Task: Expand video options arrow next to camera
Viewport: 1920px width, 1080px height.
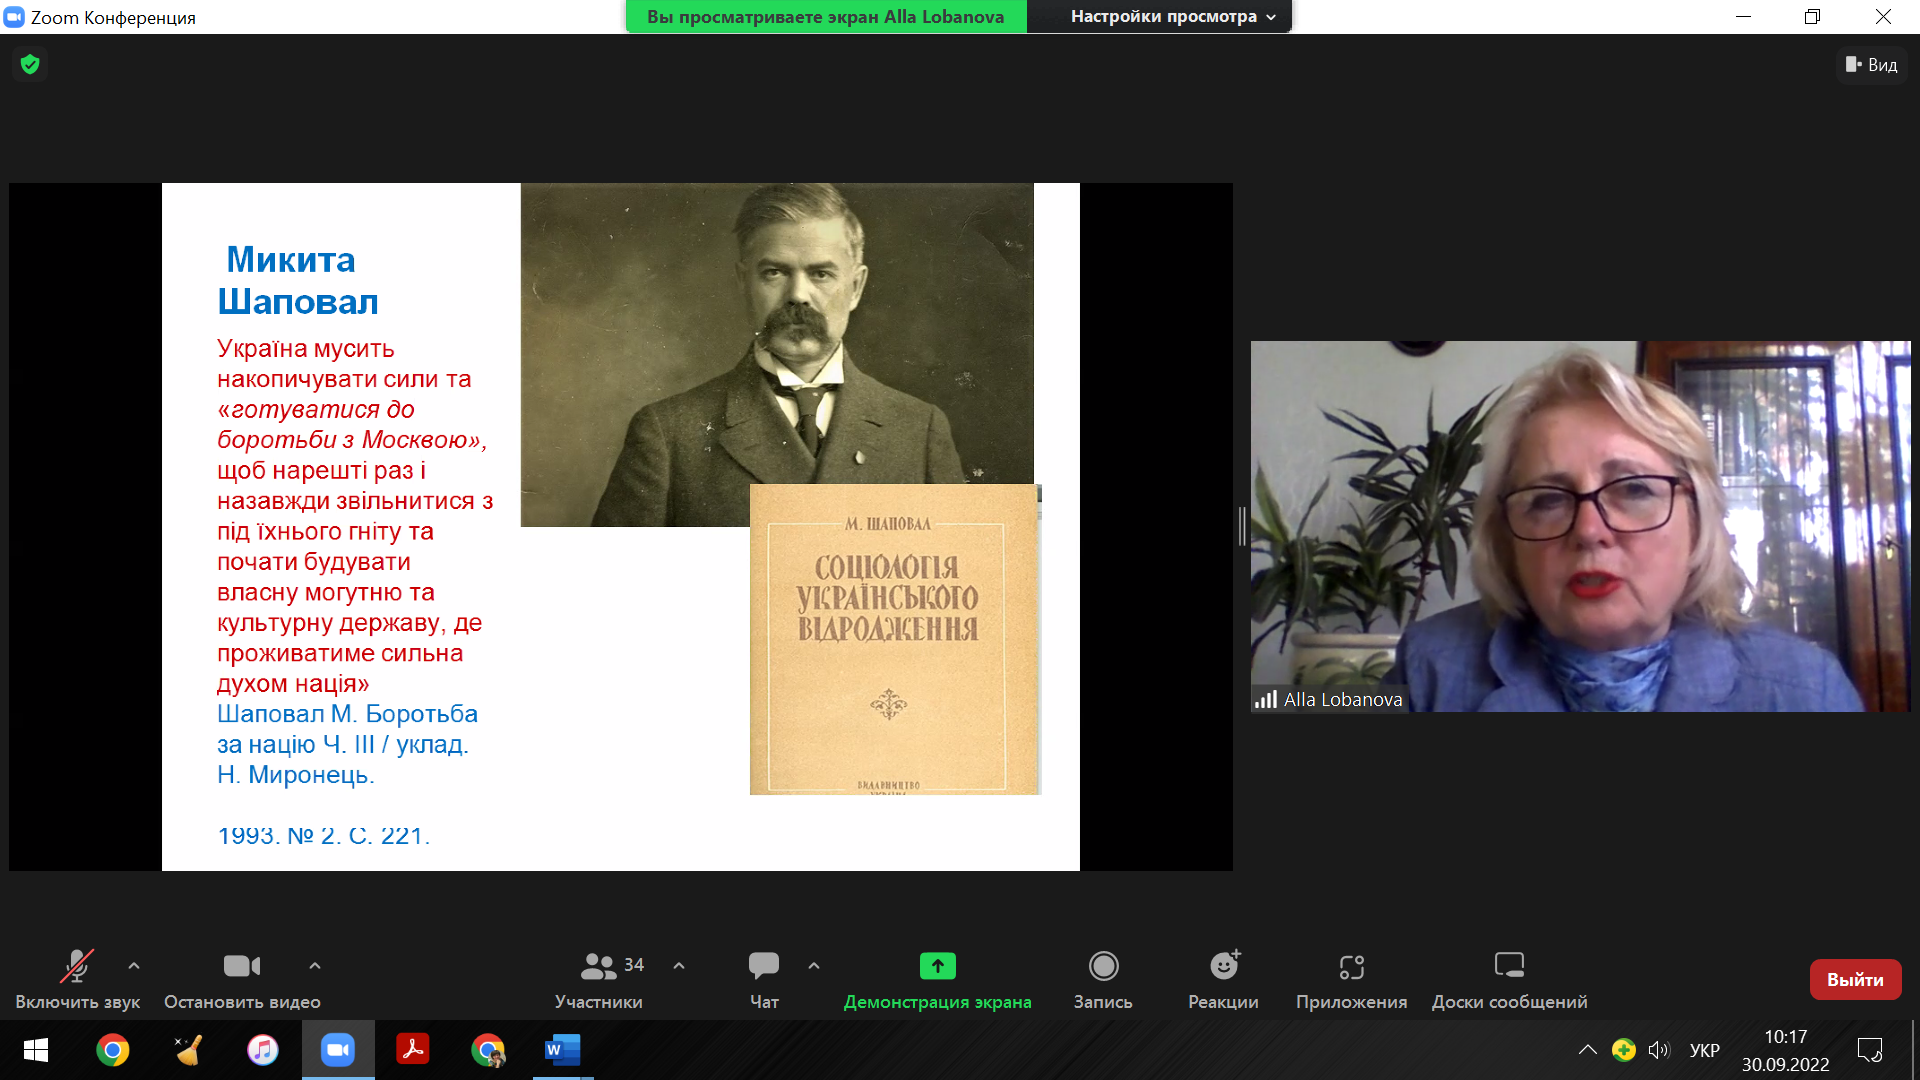Action: pyautogui.click(x=315, y=966)
